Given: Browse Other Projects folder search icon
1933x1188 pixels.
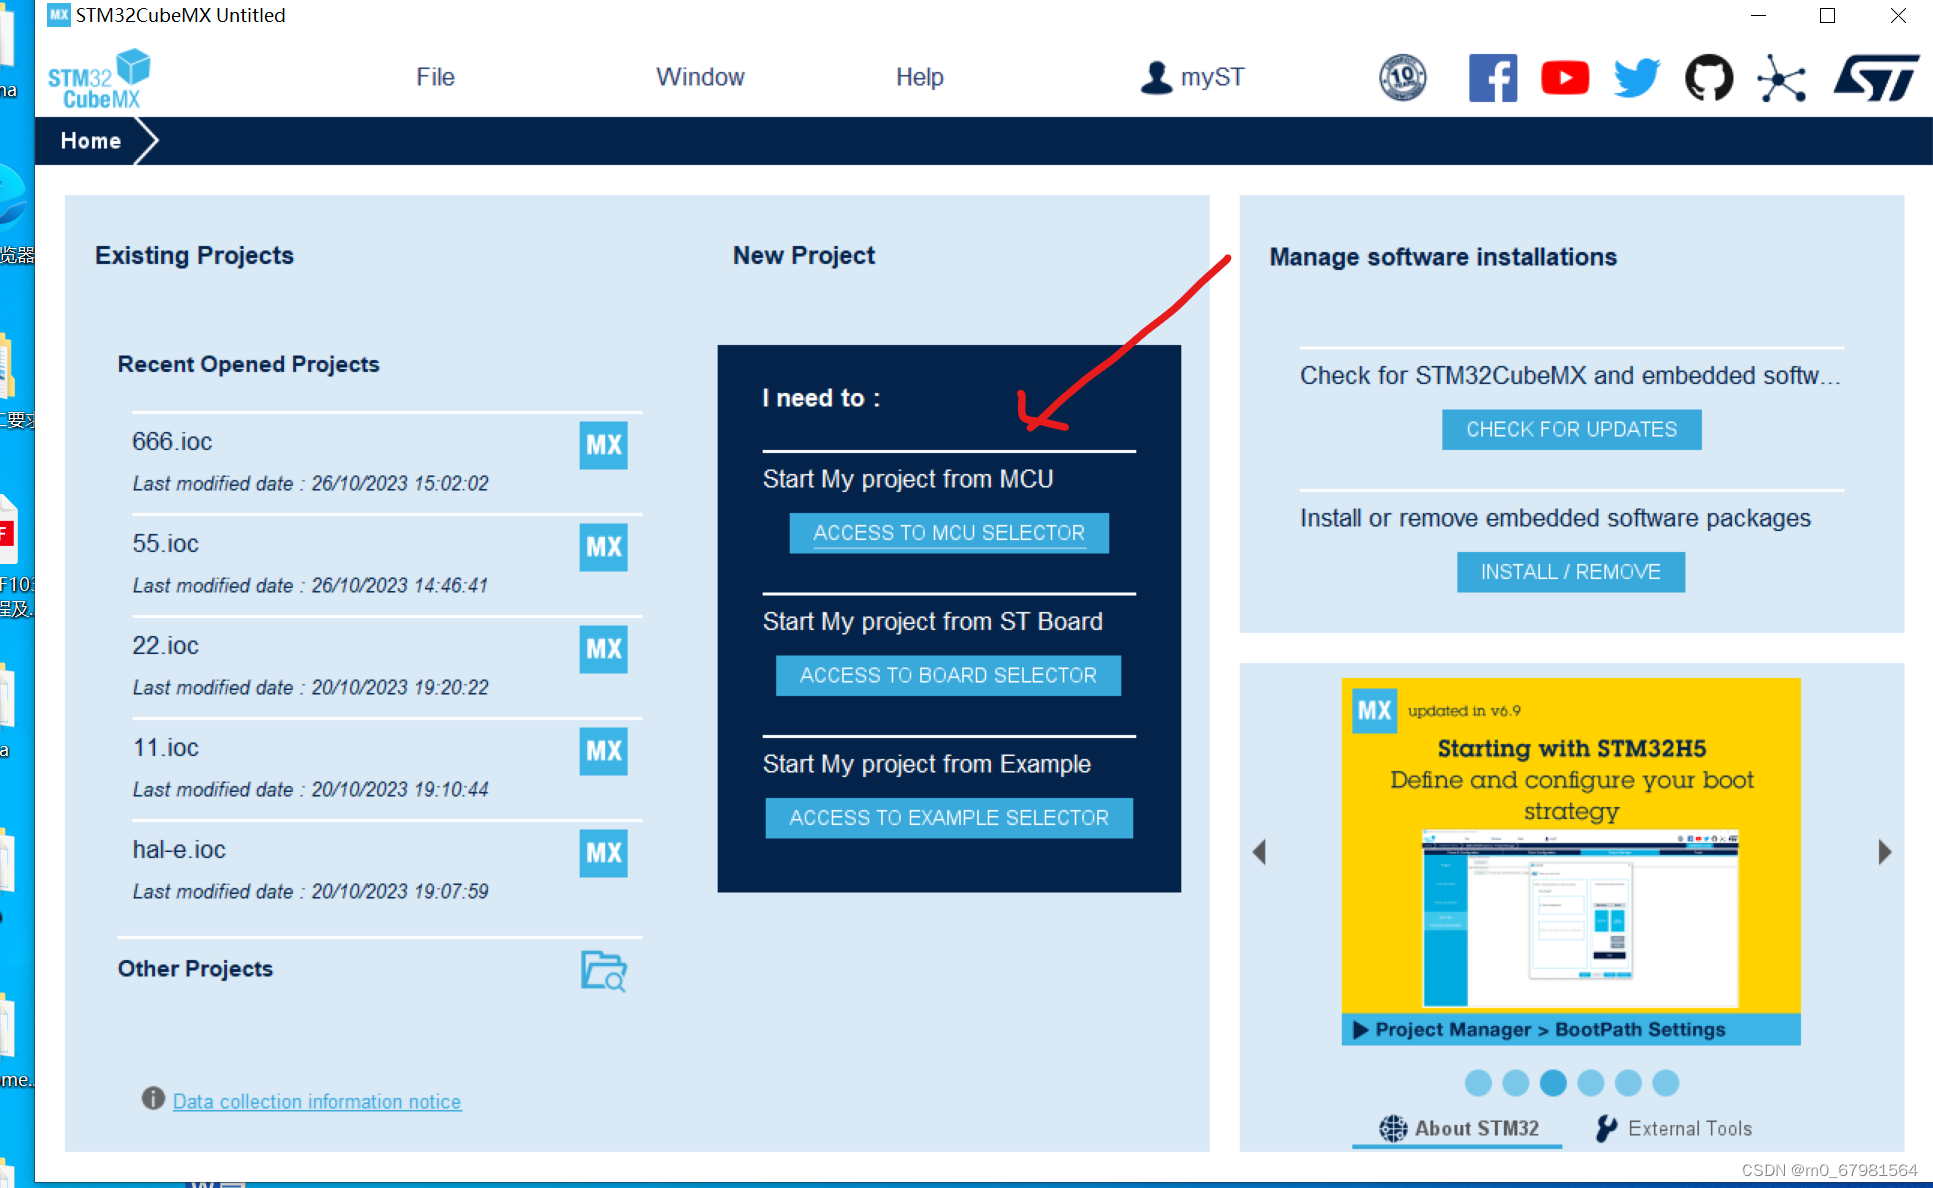Looking at the screenshot, I should coord(604,971).
